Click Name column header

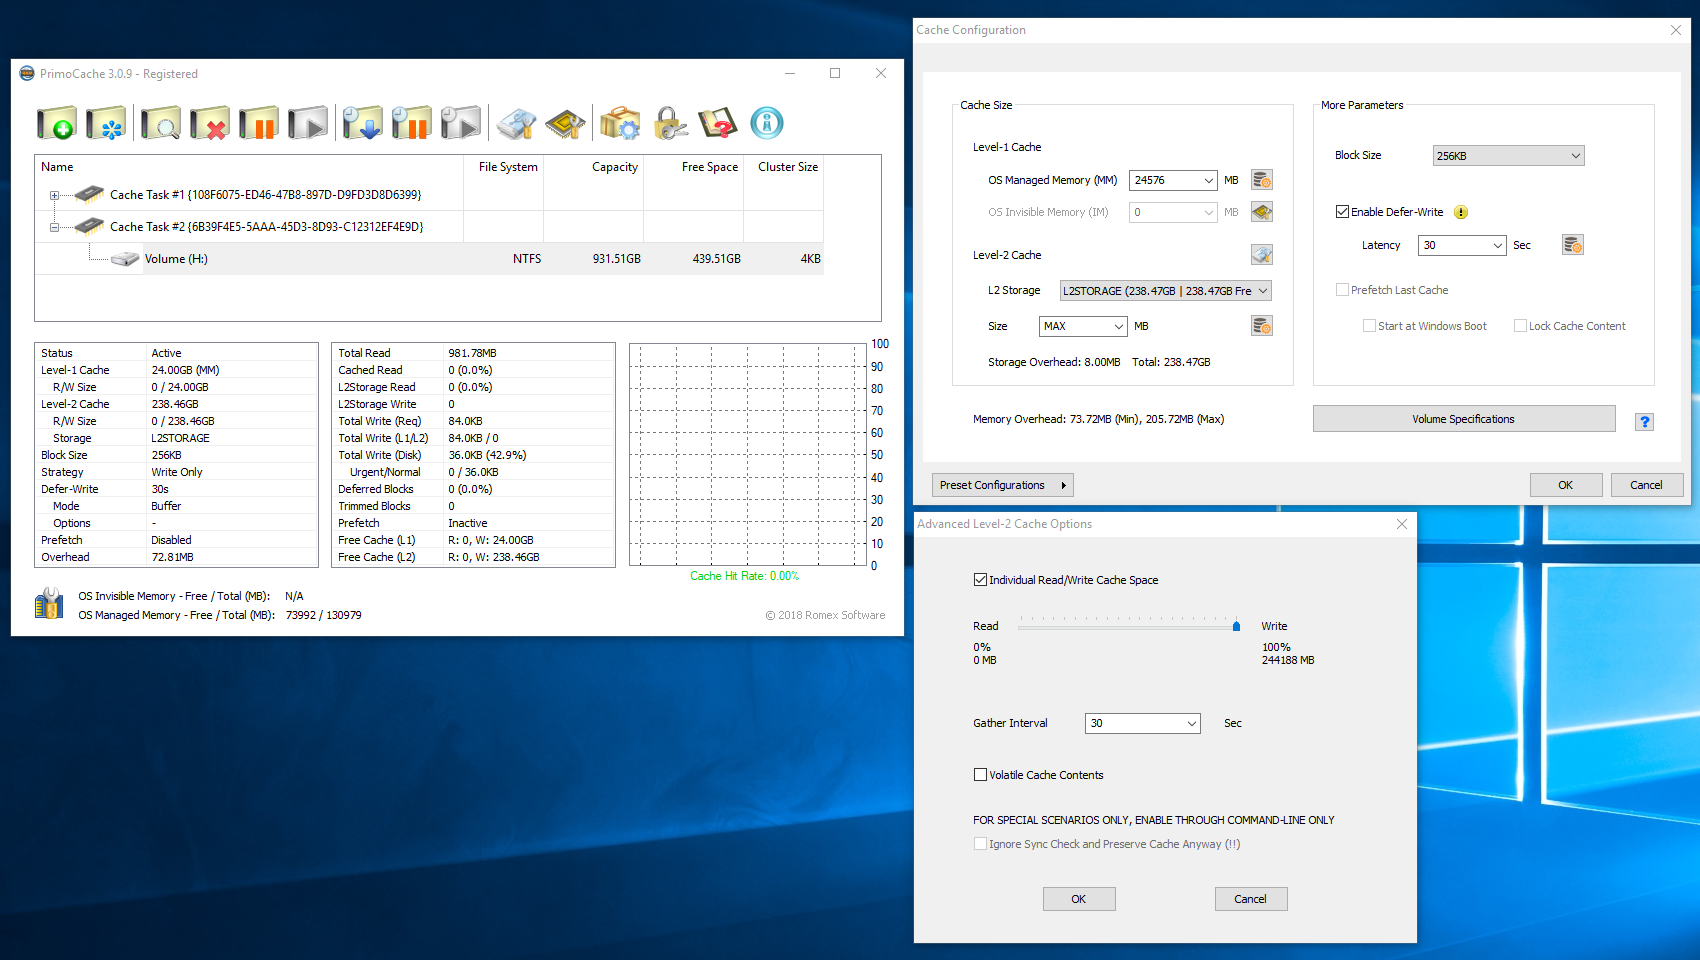point(249,167)
